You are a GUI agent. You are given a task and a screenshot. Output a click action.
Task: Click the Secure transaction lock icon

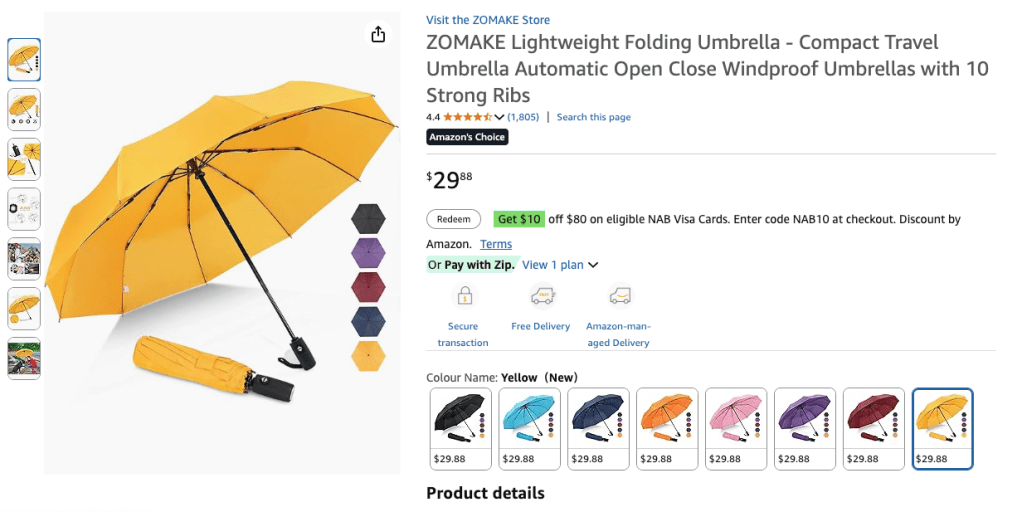(x=463, y=296)
